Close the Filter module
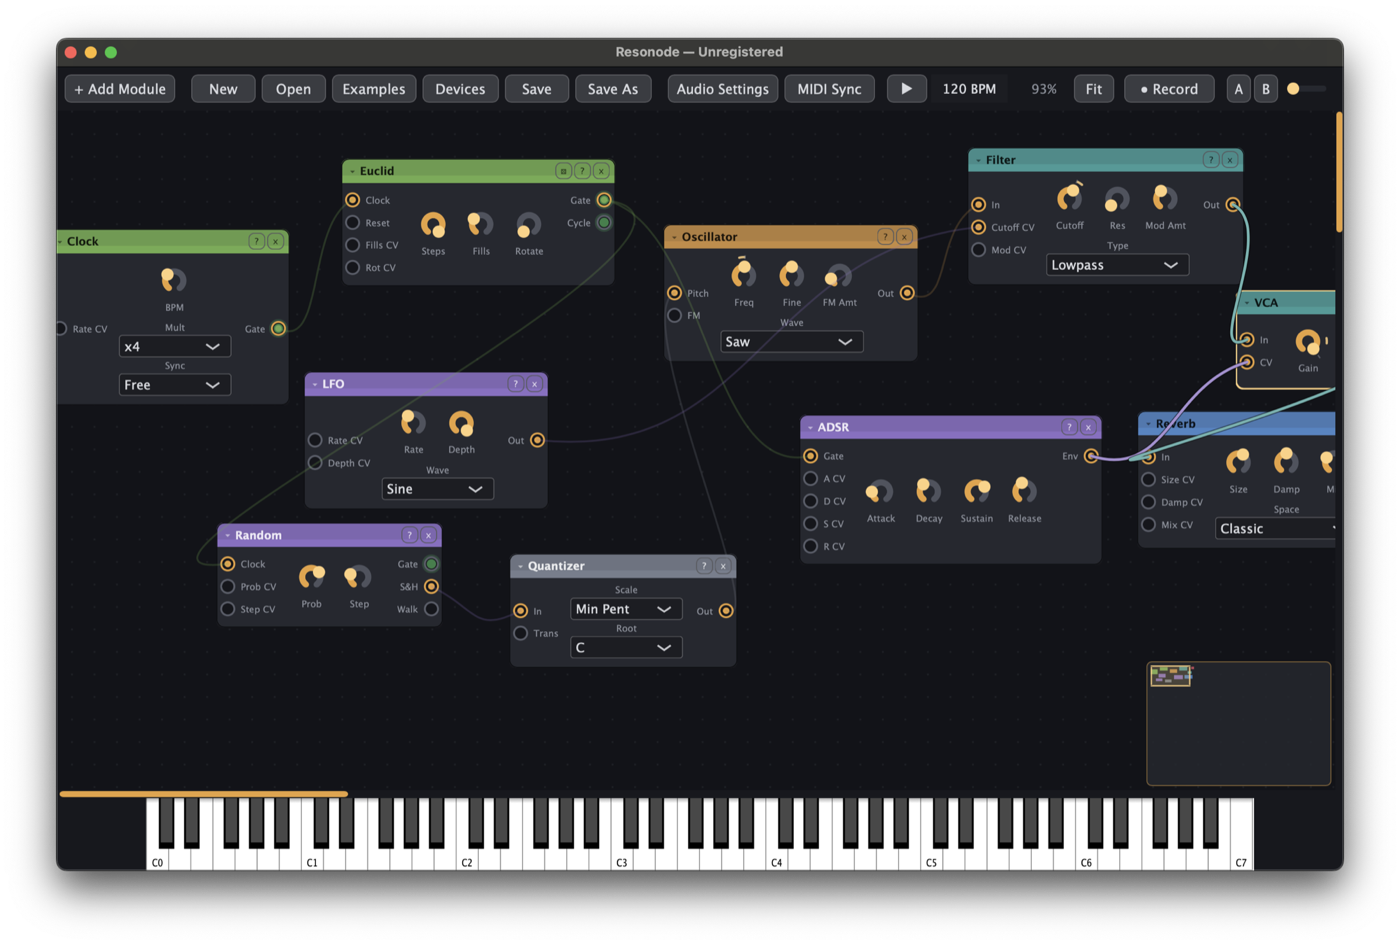This screenshot has height=945, width=1400. [x=1230, y=160]
